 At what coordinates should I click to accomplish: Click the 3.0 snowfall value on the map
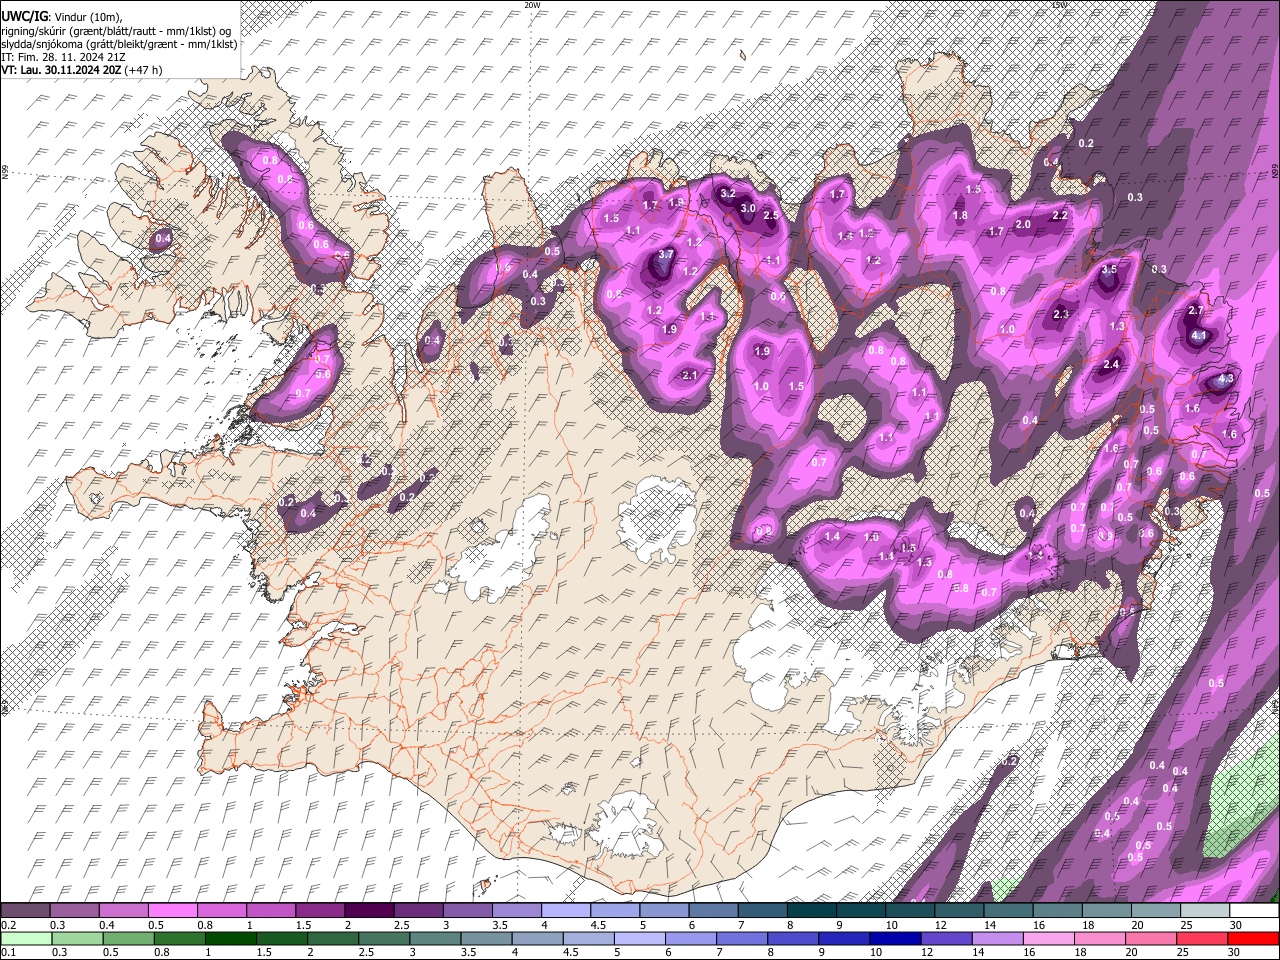[747, 208]
